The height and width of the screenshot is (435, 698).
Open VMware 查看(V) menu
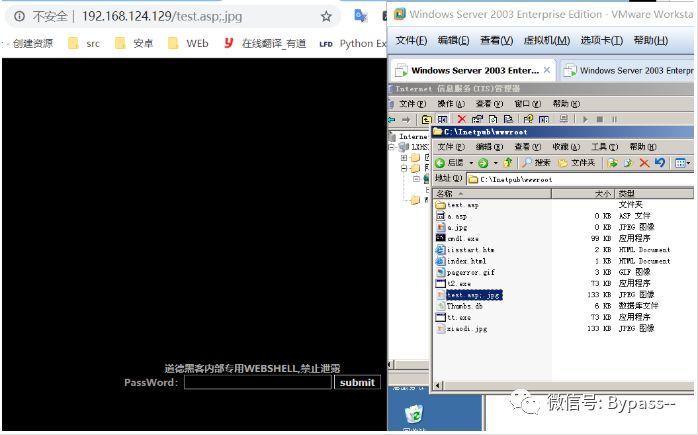(496, 41)
